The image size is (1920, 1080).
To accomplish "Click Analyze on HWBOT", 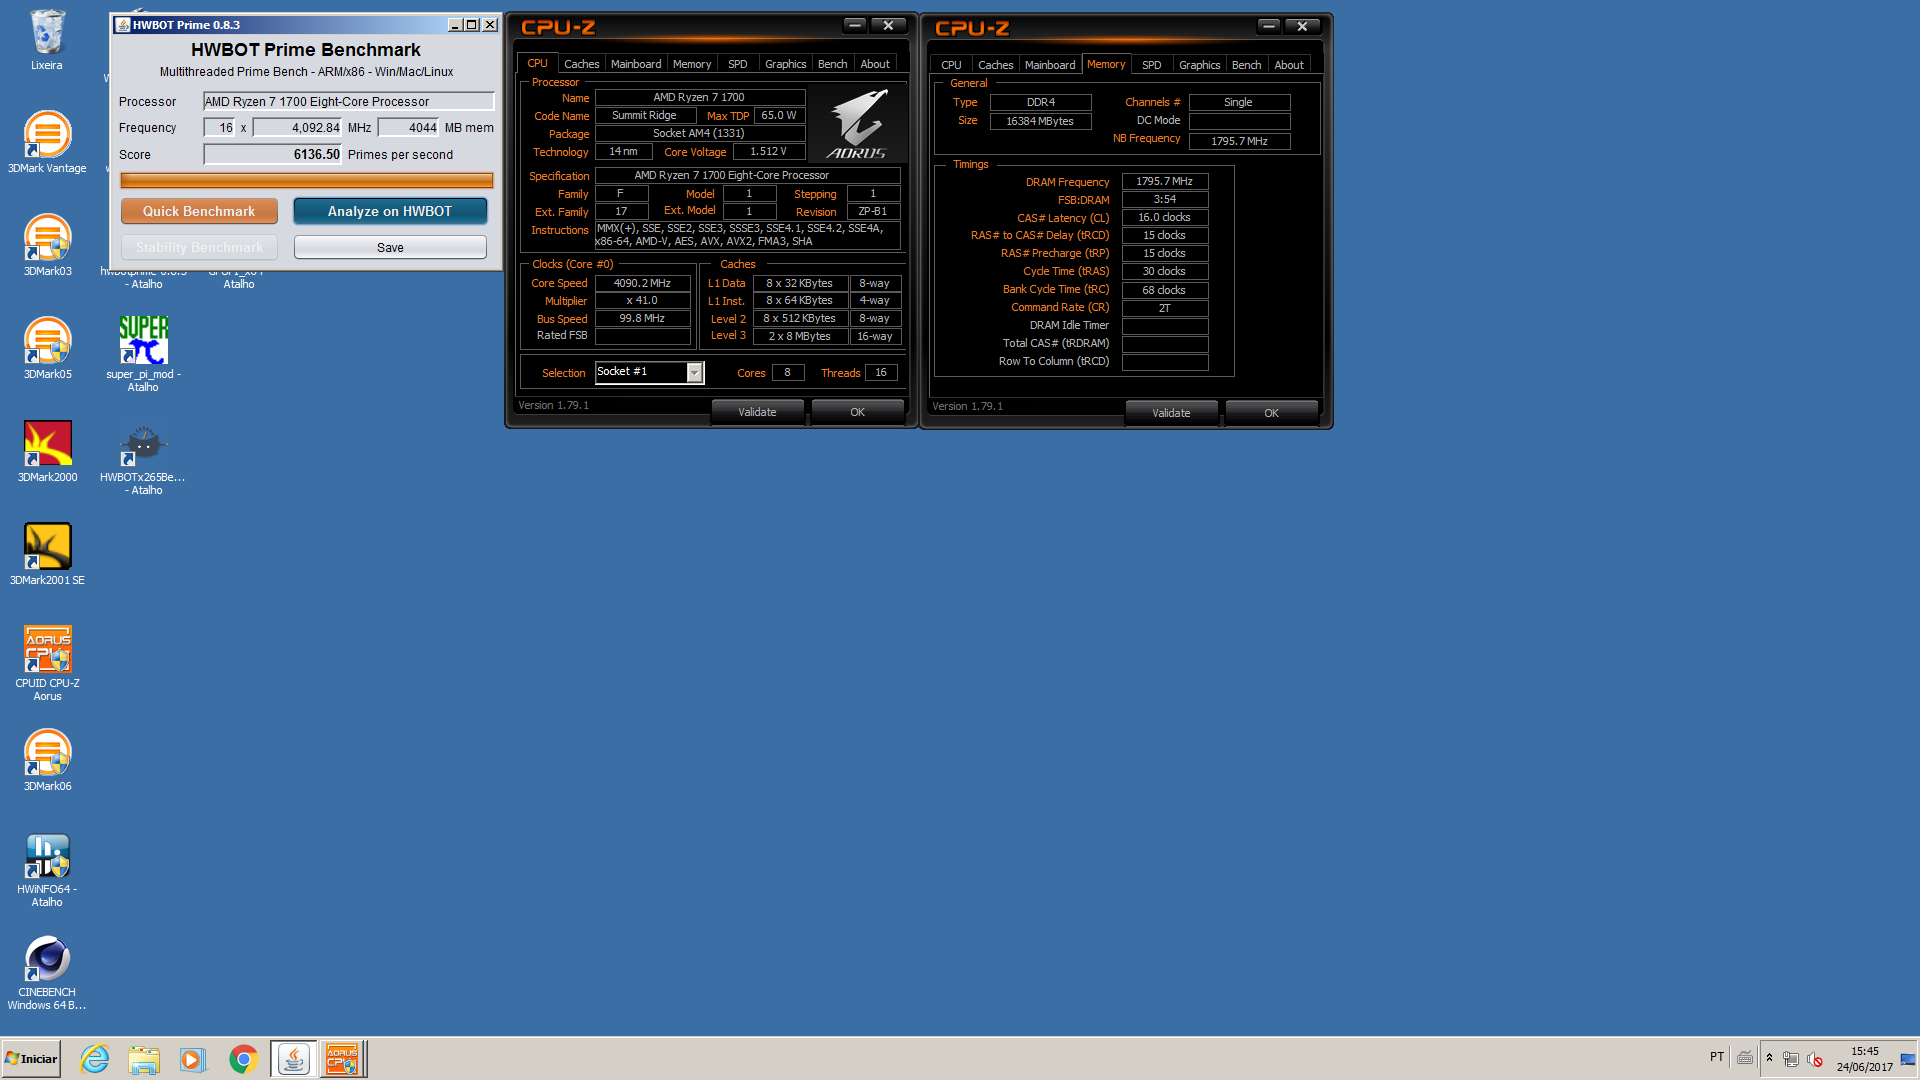I will [390, 211].
